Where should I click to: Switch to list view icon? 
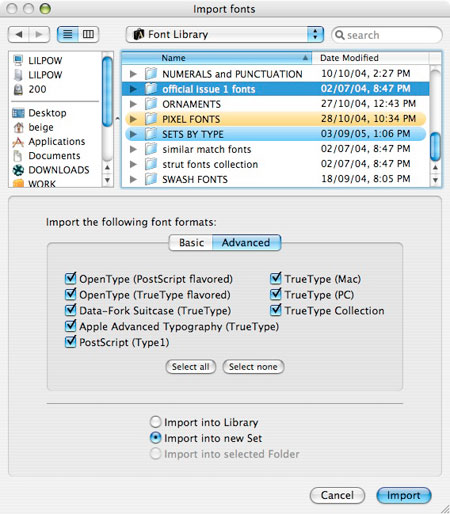68,34
